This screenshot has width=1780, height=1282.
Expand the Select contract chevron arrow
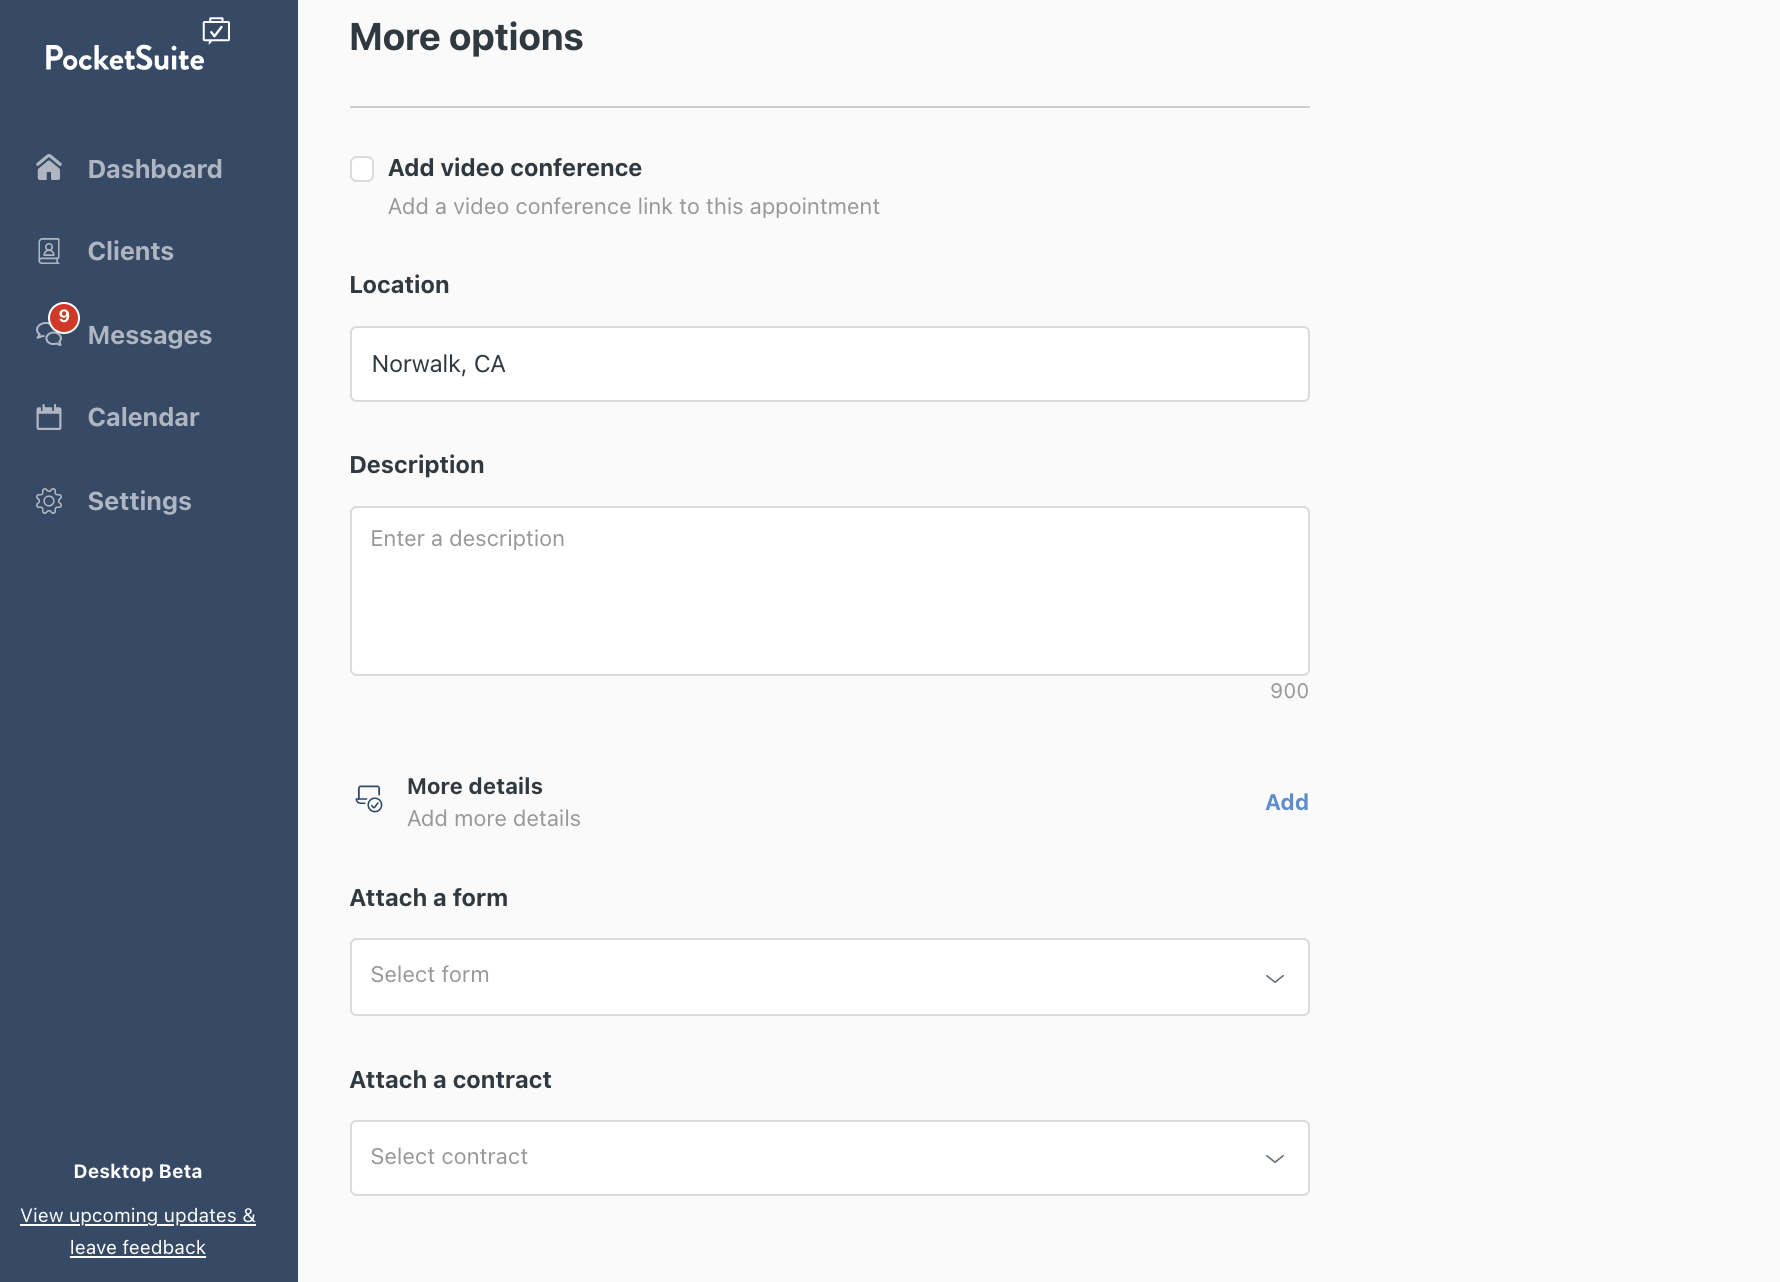point(1275,1158)
